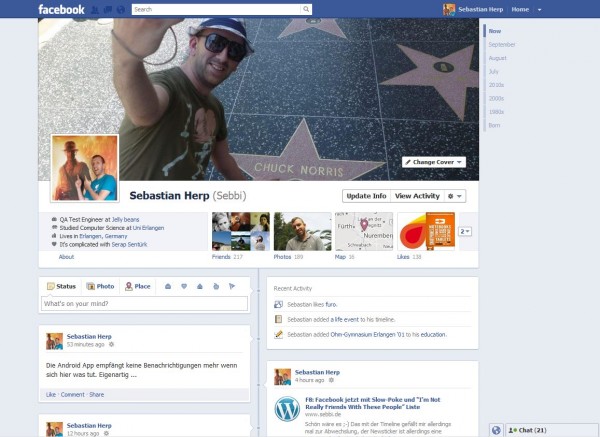Click the Facebook logo in top bar
This screenshot has width=600, height=437.
point(60,9)
